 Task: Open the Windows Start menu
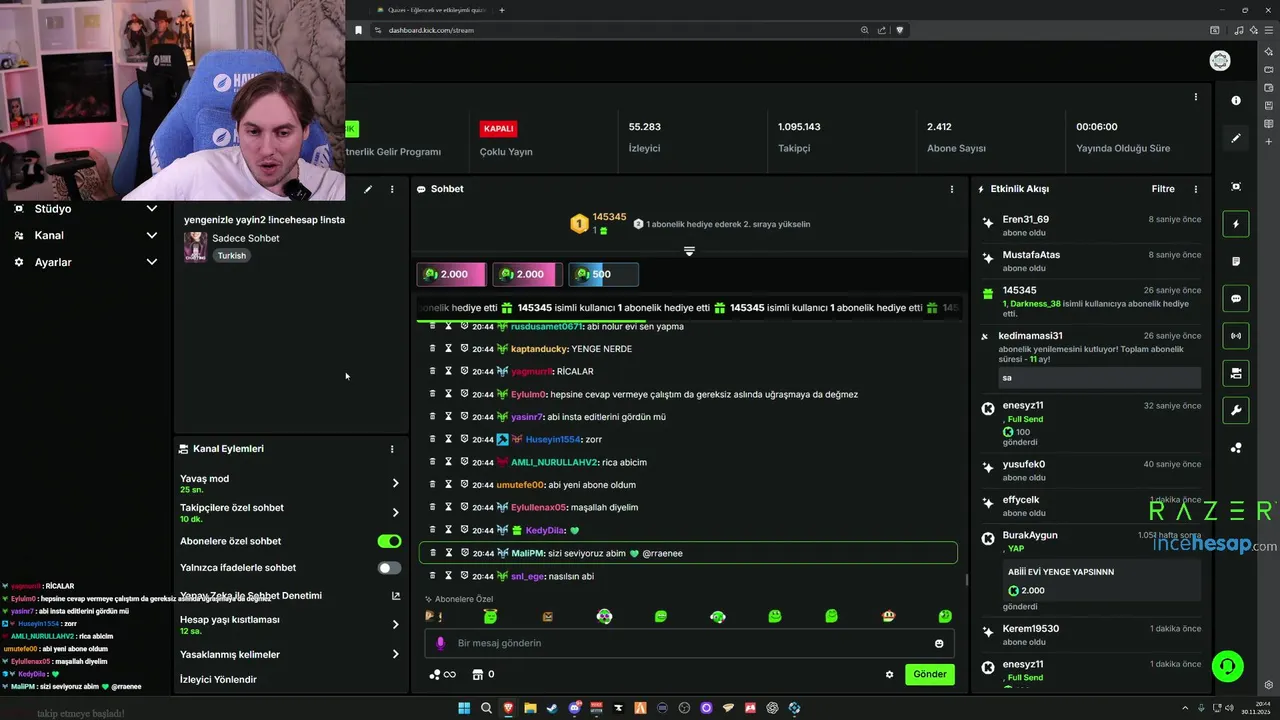(464, 708)
